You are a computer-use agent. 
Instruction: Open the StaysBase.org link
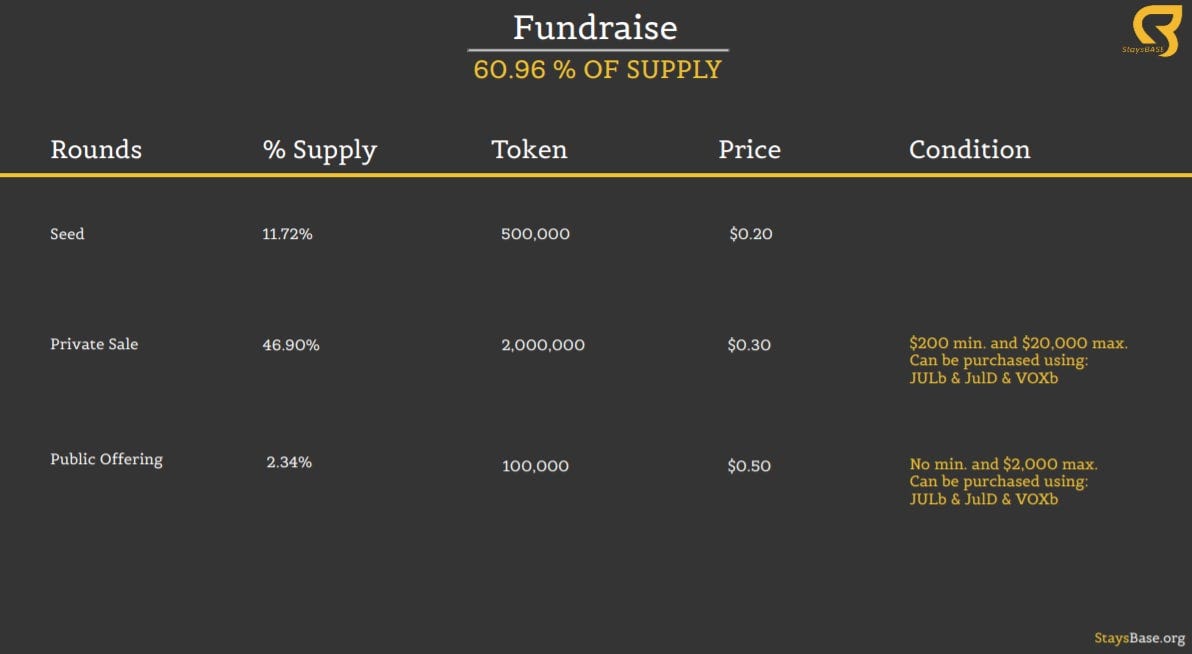pos(1140,638)
